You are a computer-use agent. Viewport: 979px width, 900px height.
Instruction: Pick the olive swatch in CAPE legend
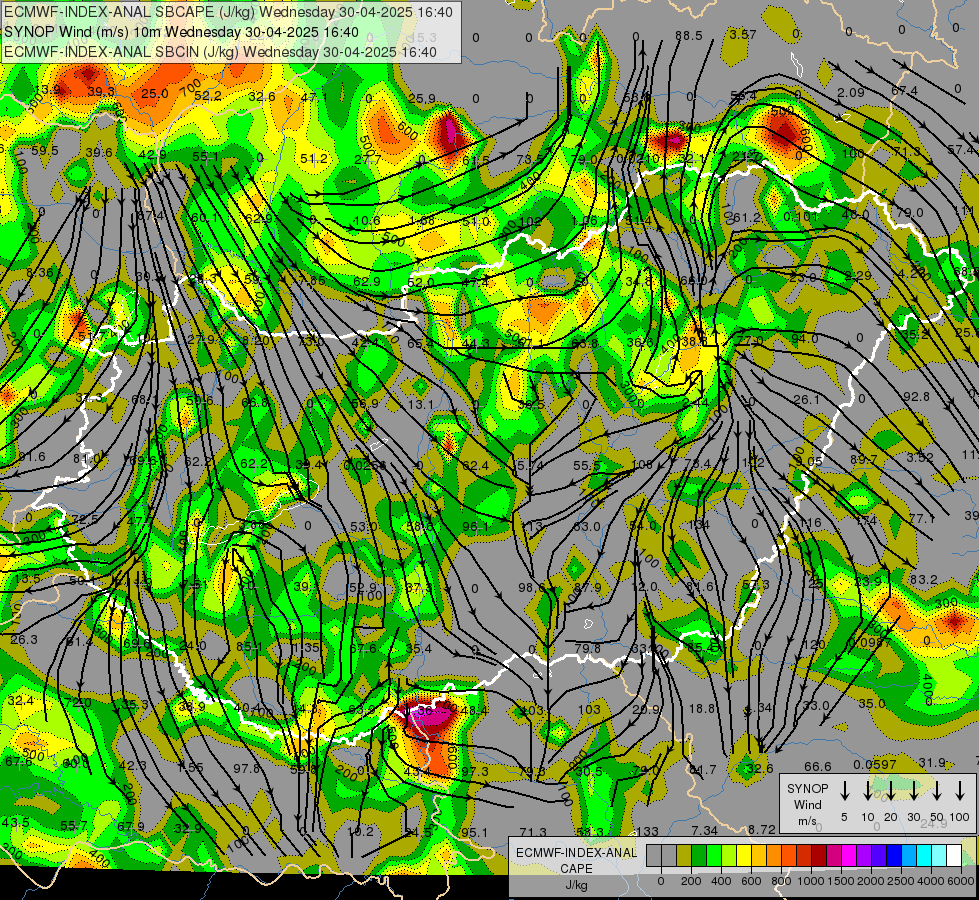coord(684,855)
